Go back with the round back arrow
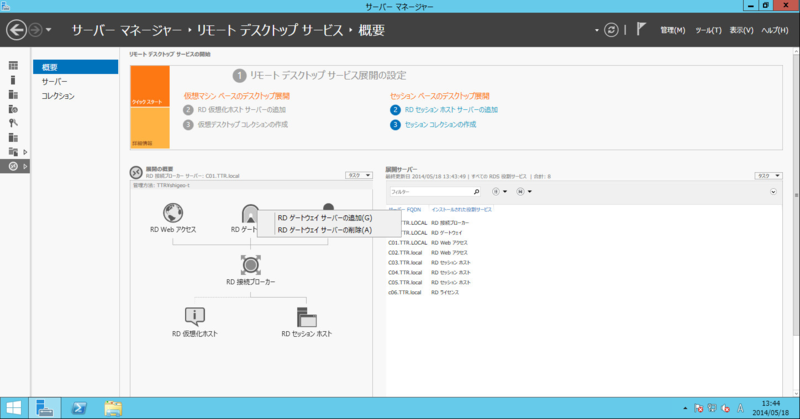This screenshot has width=800, height=419. tap(16, 30)
